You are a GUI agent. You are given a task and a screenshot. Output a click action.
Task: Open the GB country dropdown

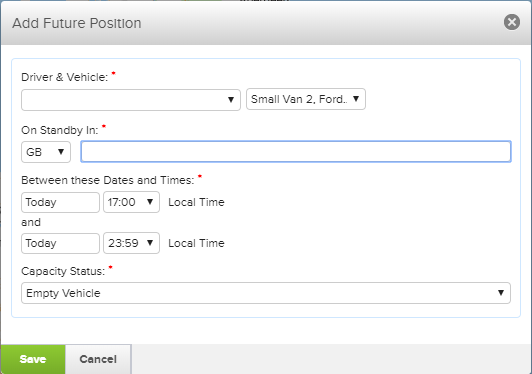[x=46, y=152]
